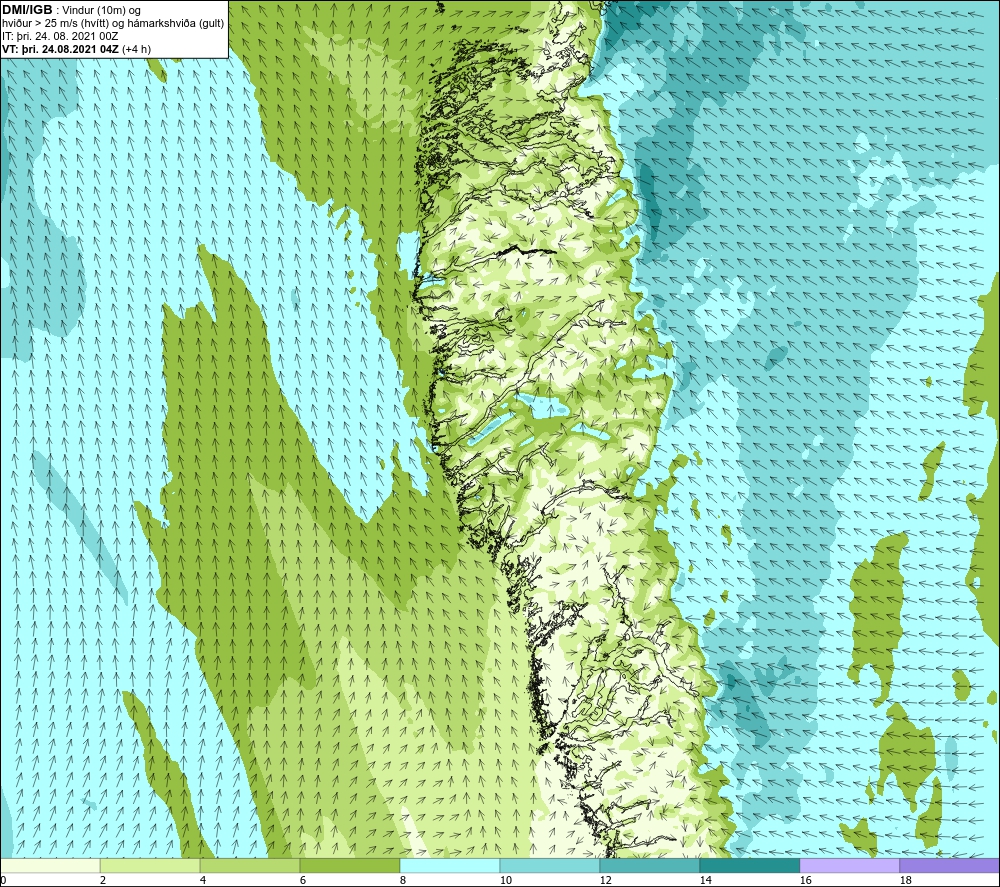This screenshot has width=1000, height=887.
Task: Click the "Vindur (10m) og" header text
Action: [x=101, y=11]
